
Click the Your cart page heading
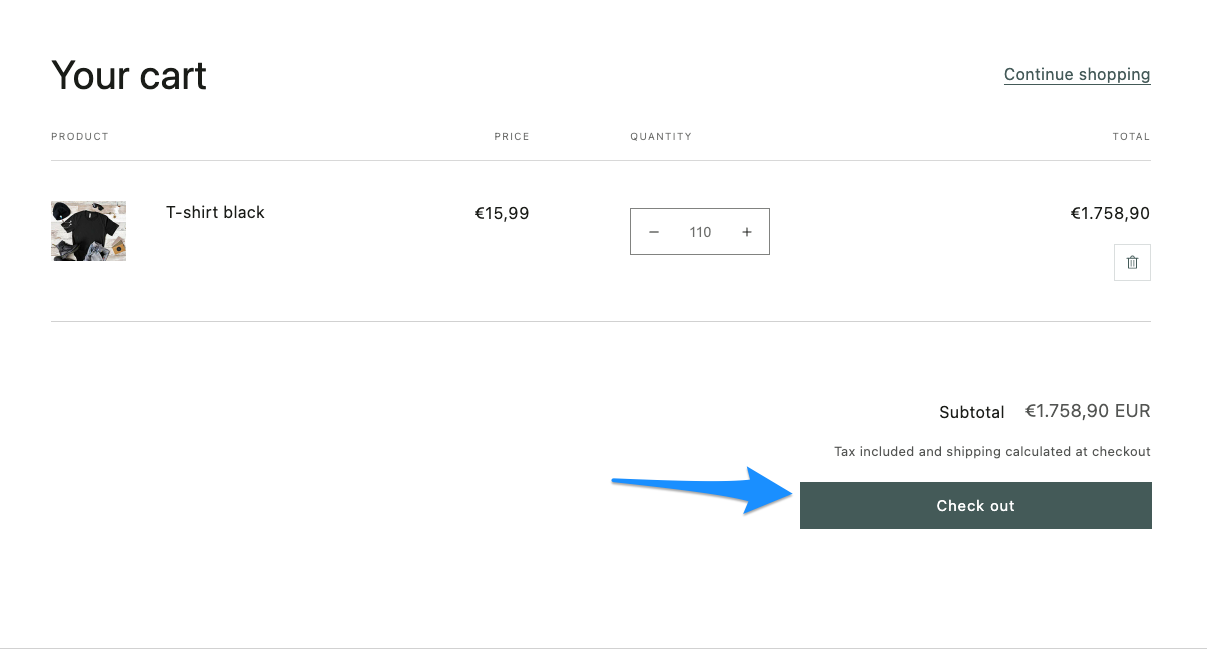129,74
